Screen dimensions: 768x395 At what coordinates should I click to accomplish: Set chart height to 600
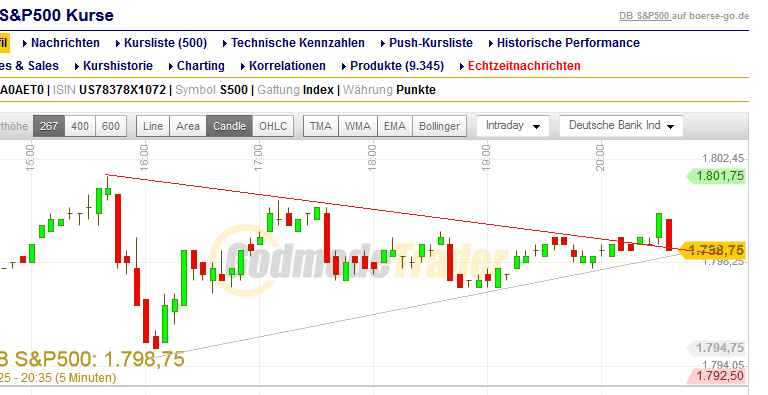(x=111, y=126)
